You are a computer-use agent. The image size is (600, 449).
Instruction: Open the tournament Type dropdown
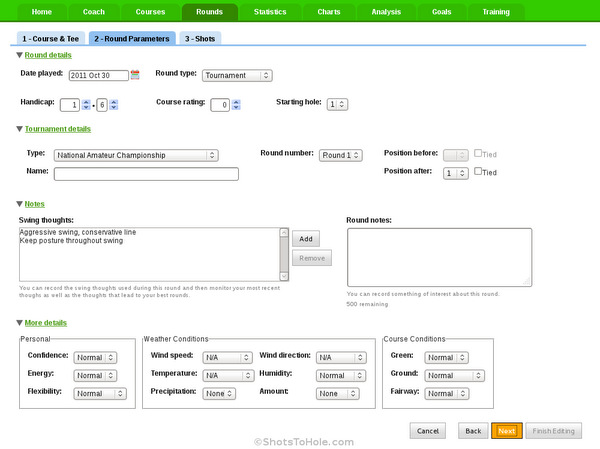click(x=136, y=155)
